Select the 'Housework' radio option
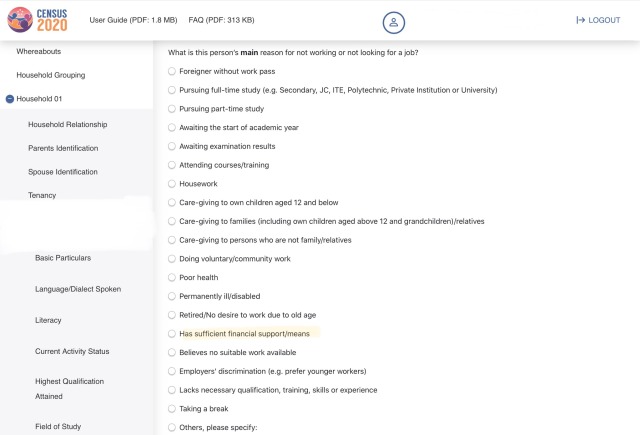 [x=172, y=184]
